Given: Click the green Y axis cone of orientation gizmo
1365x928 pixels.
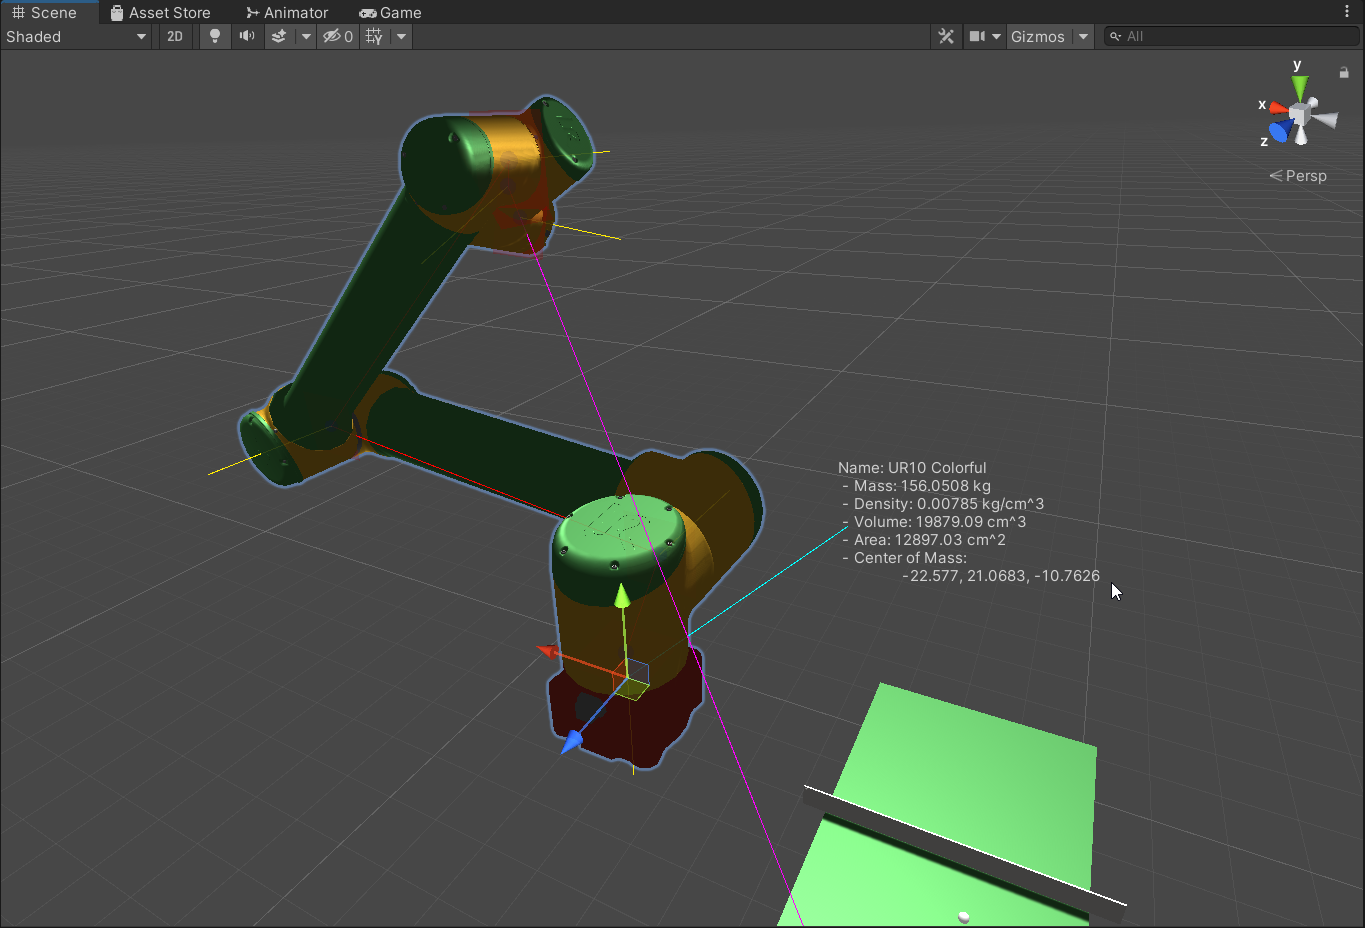Looking at the screenshot, I should coord(1299,88).
